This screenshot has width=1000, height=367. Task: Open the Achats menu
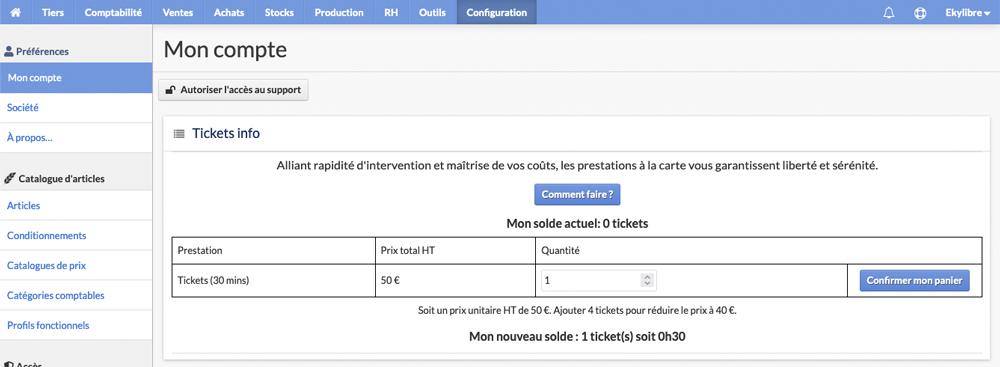pos(229,12)
